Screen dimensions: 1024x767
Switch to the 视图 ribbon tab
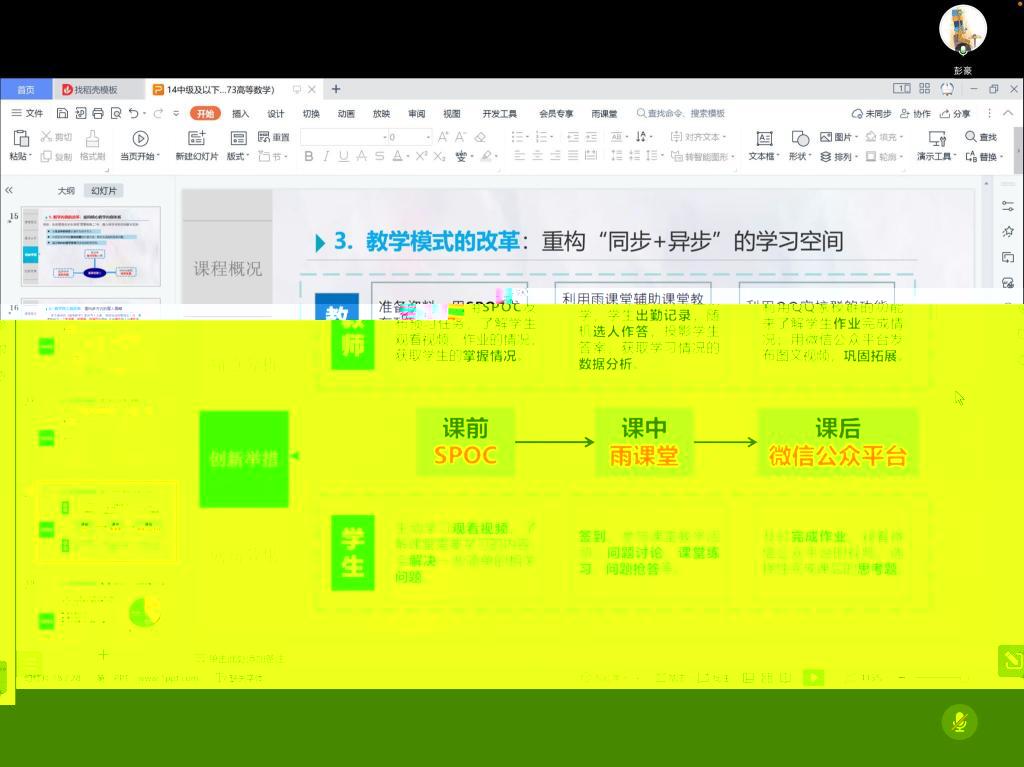452,114
